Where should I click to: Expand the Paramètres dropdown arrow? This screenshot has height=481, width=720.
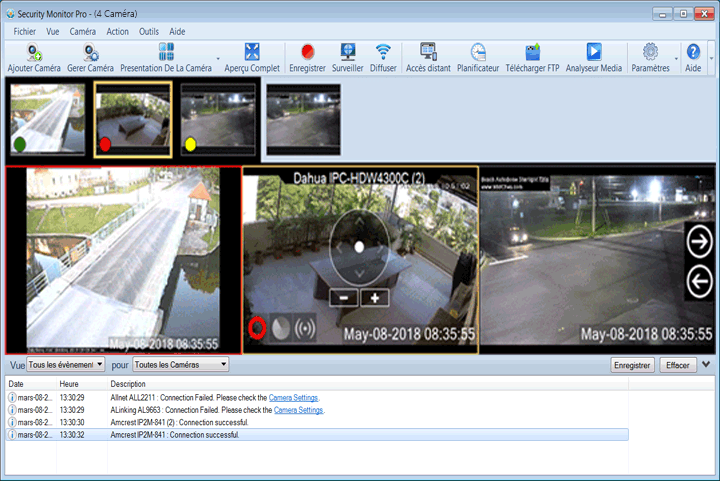(677, 58)
